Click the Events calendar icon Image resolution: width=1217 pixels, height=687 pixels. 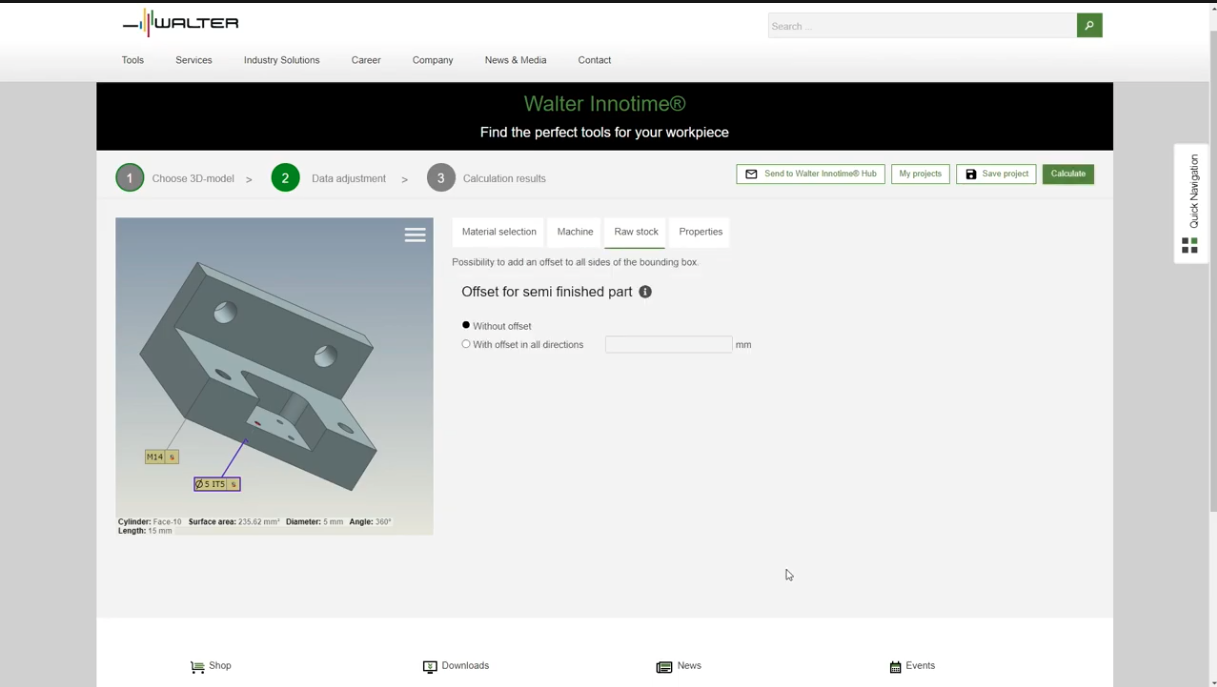pyautogui.click(x=895, y=667)
